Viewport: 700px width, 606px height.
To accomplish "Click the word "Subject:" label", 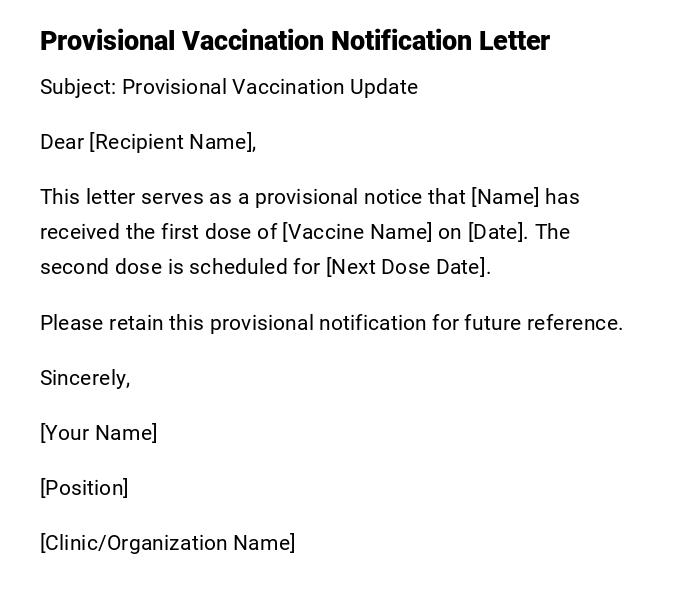I will 78,87.
